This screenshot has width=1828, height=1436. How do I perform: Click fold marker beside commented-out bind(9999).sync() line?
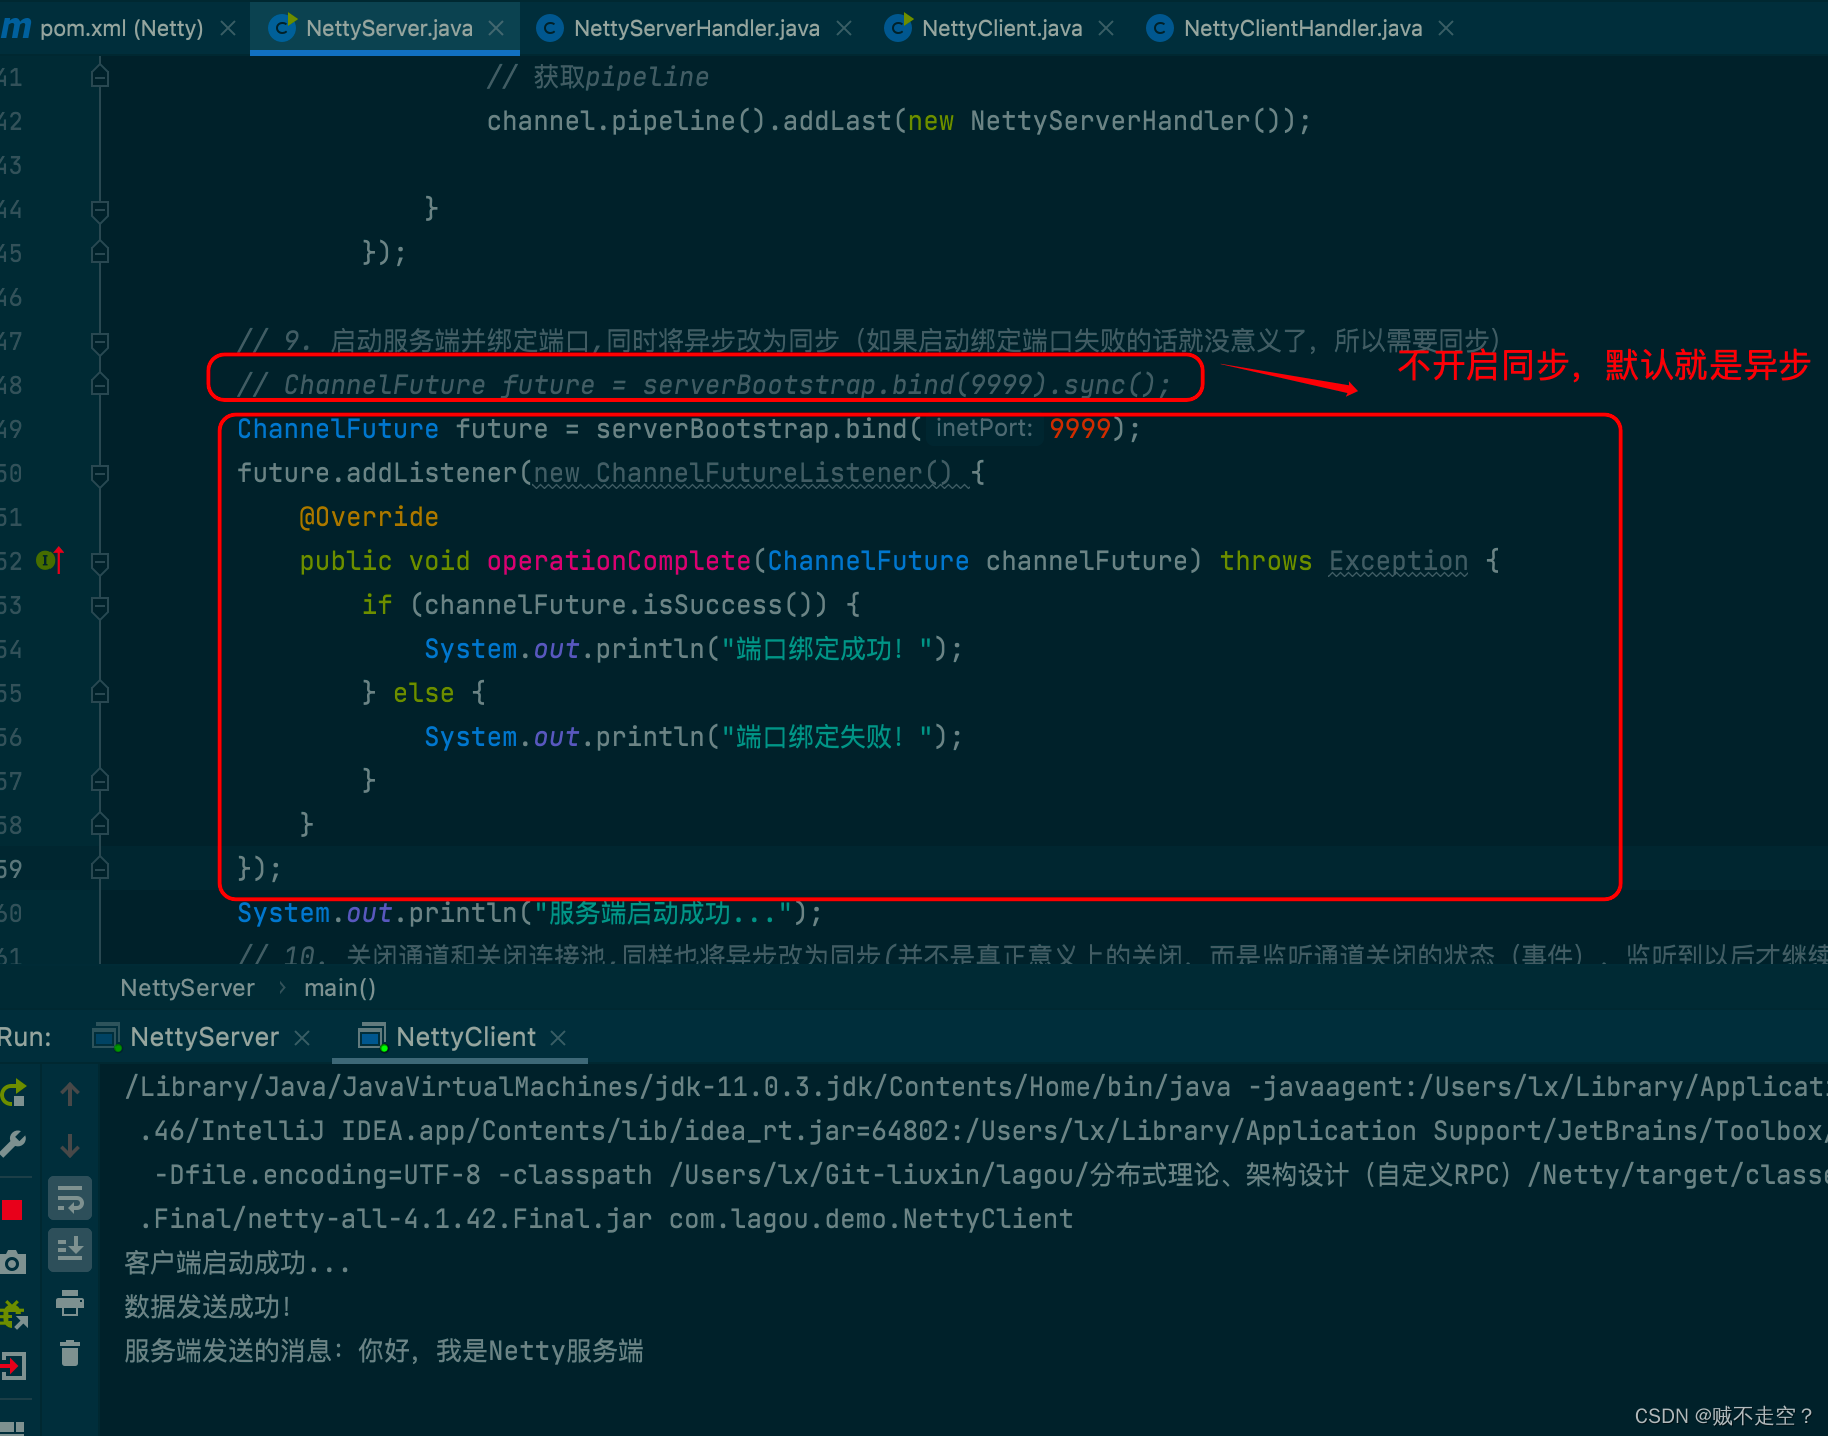tap(100, 385)
